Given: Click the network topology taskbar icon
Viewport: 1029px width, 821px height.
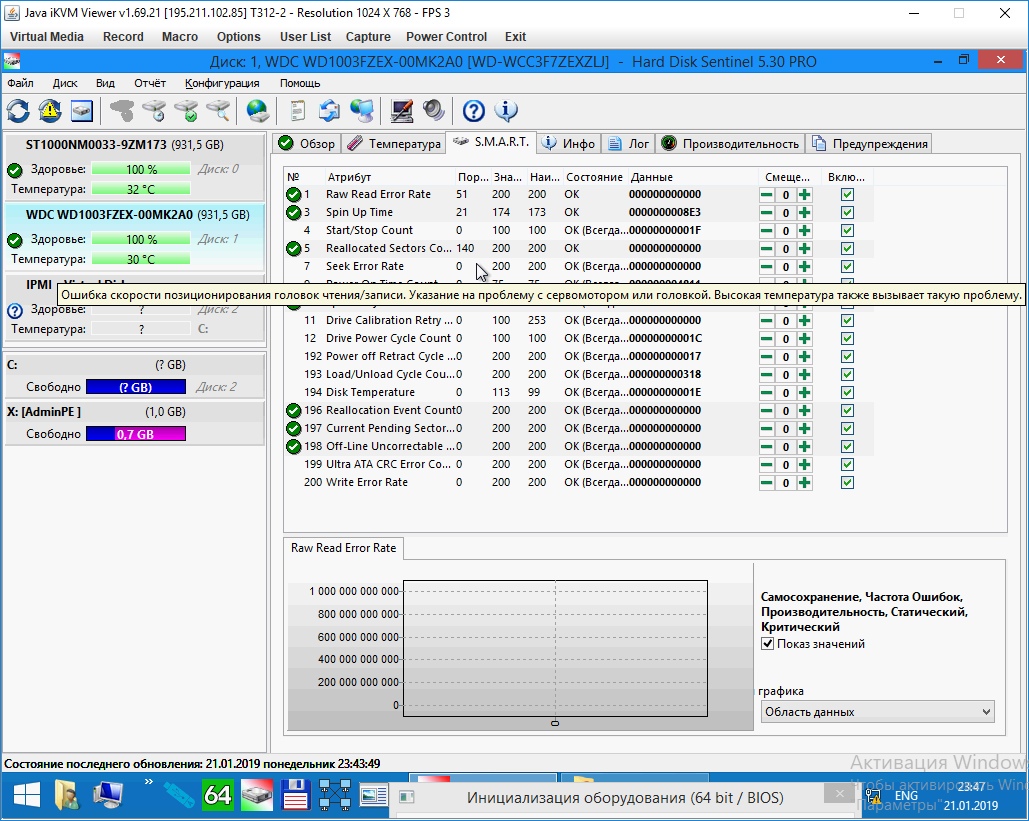Looking at the screenshot, I should (335, 795).
